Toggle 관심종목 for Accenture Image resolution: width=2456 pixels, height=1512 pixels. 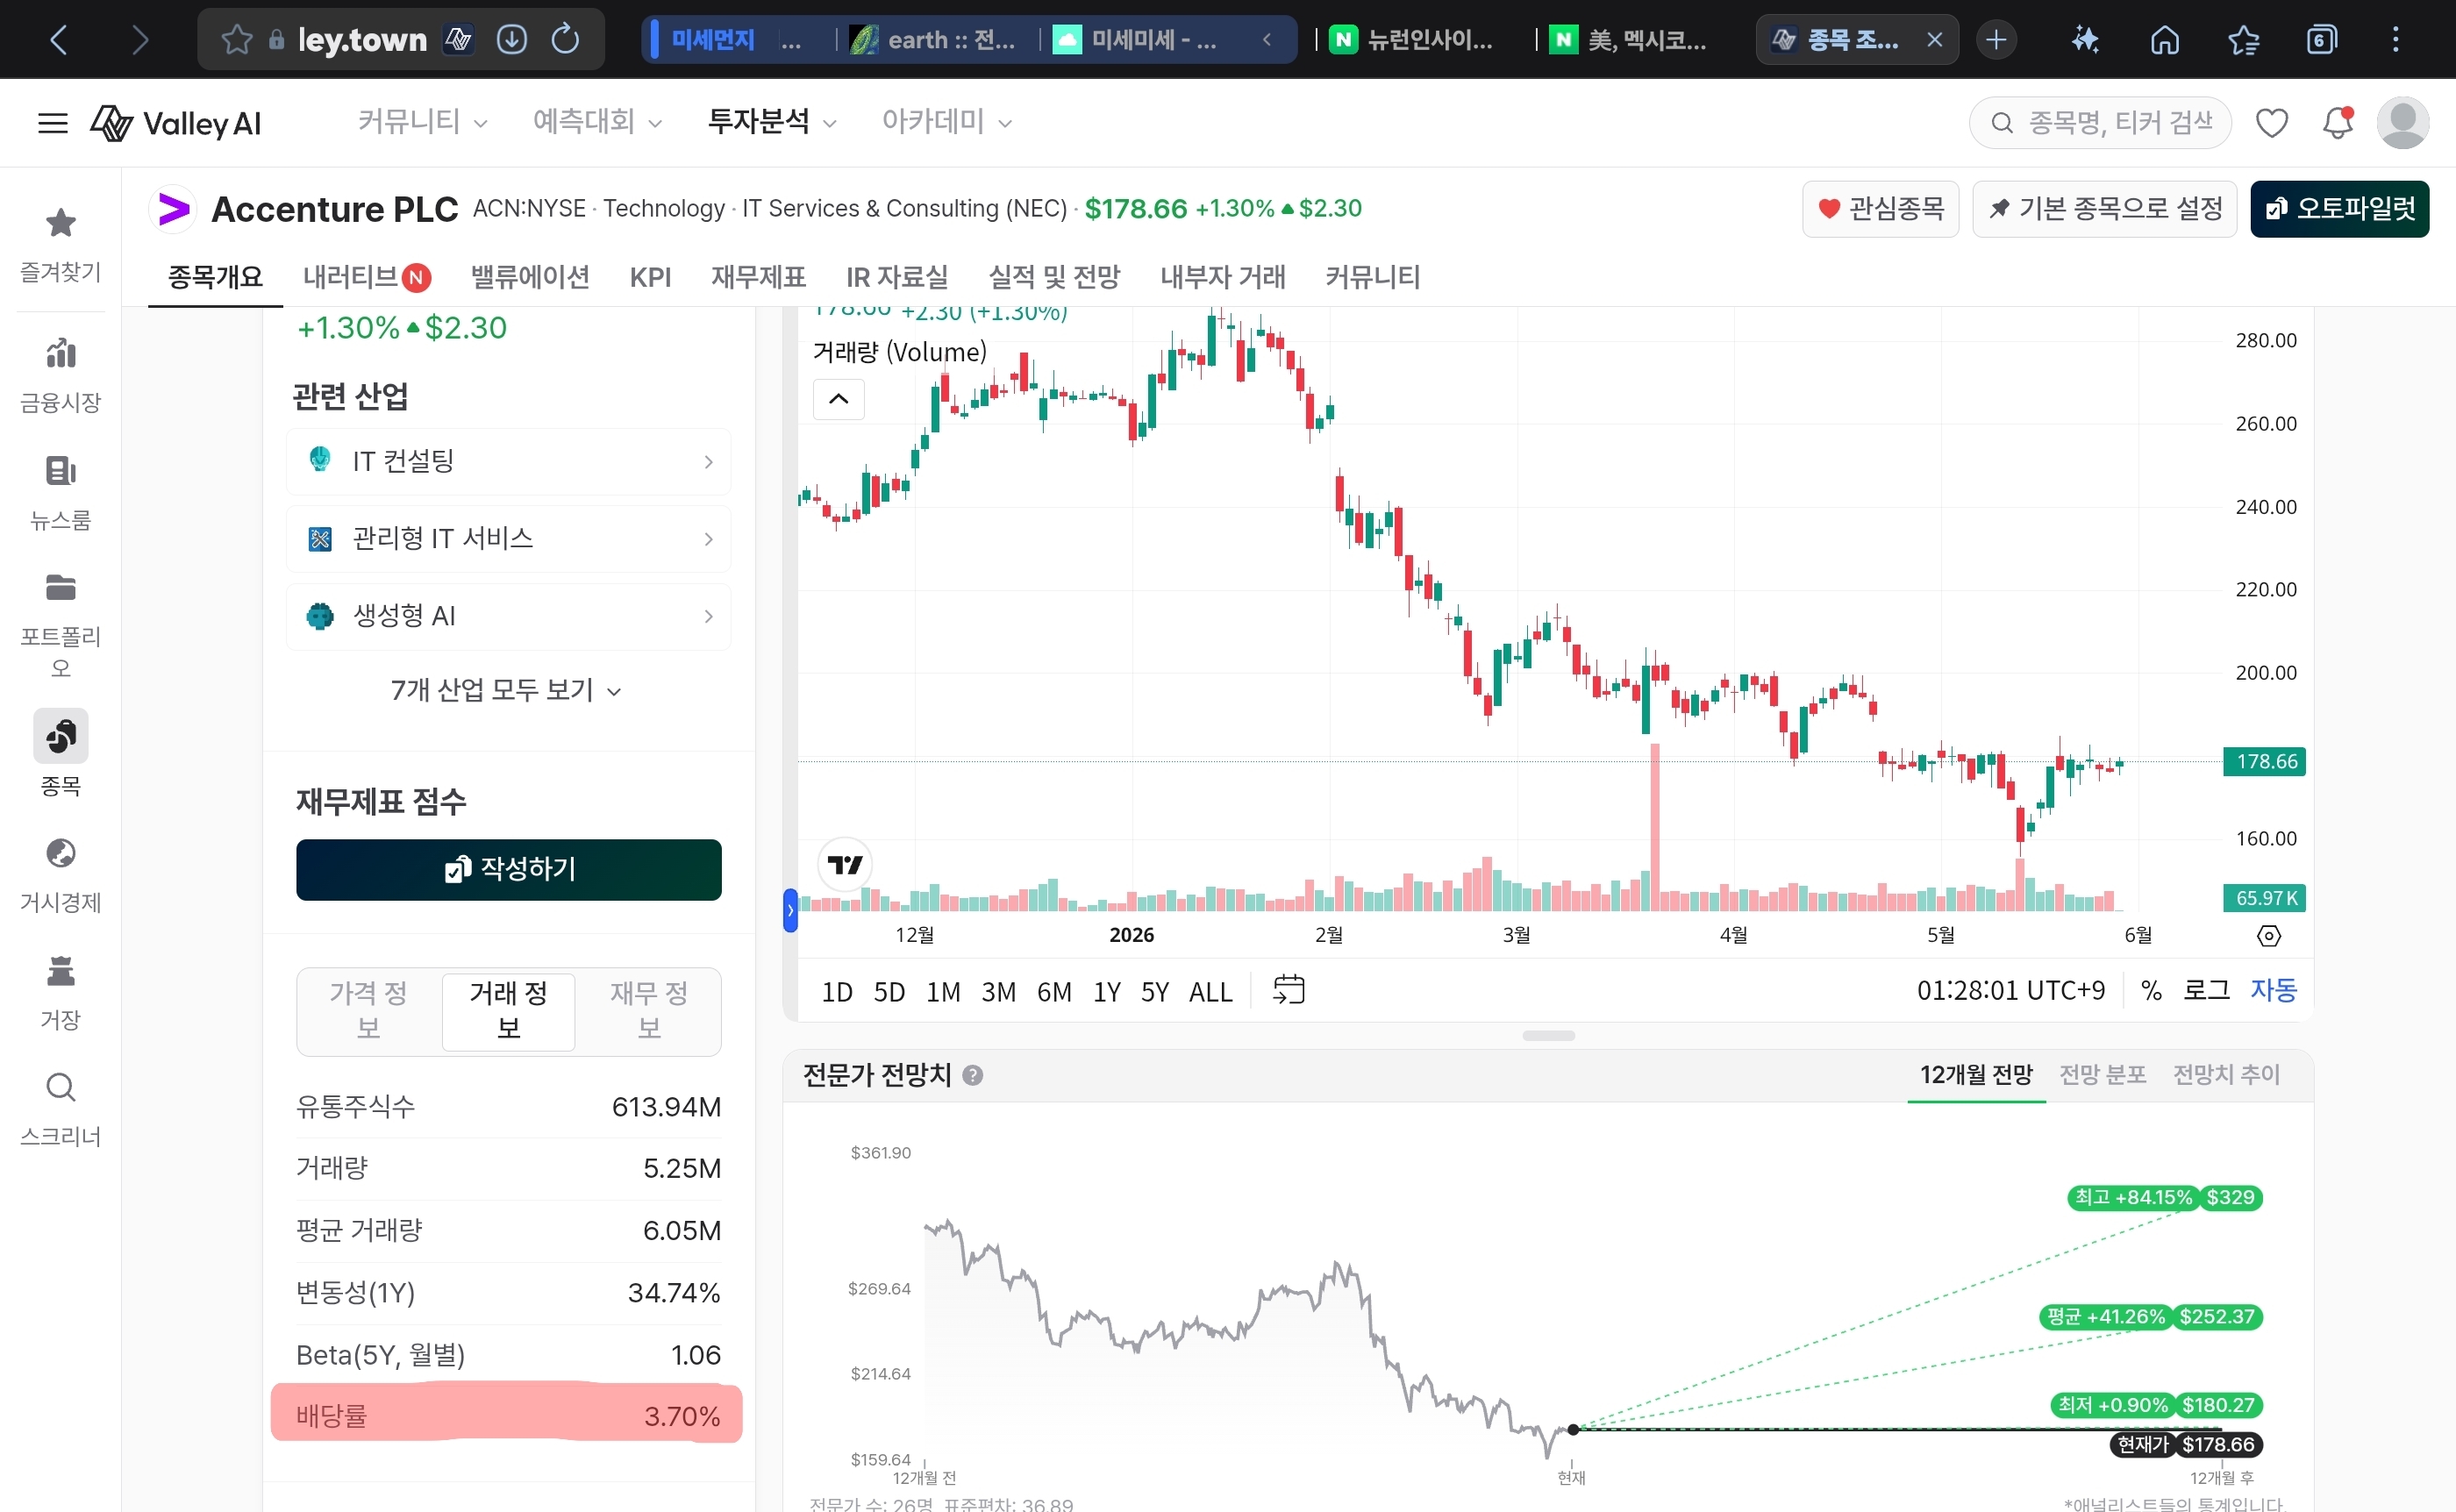1880,209
